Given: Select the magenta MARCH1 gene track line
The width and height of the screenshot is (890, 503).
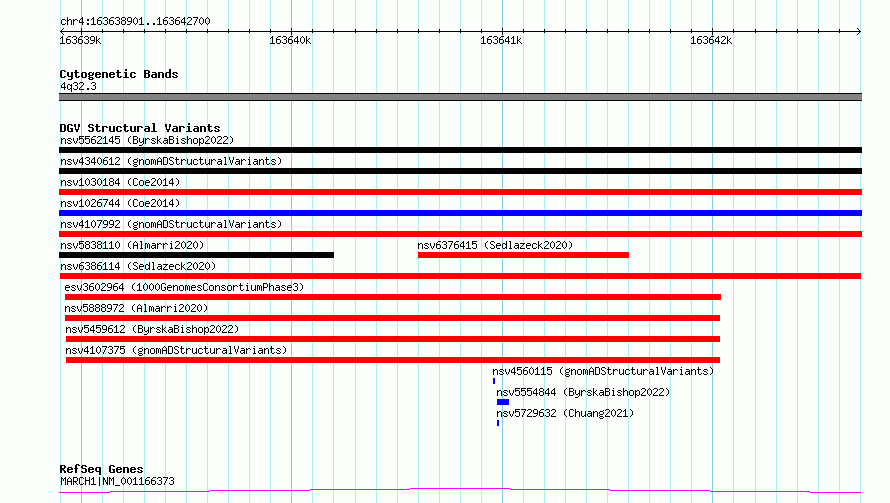Looking at the screenshot, I should [x=460, y=491].
